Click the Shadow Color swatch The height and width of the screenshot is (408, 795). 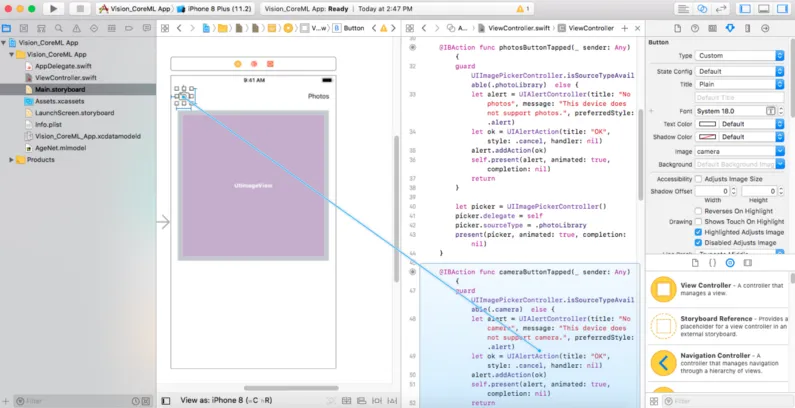pos(707,137)
